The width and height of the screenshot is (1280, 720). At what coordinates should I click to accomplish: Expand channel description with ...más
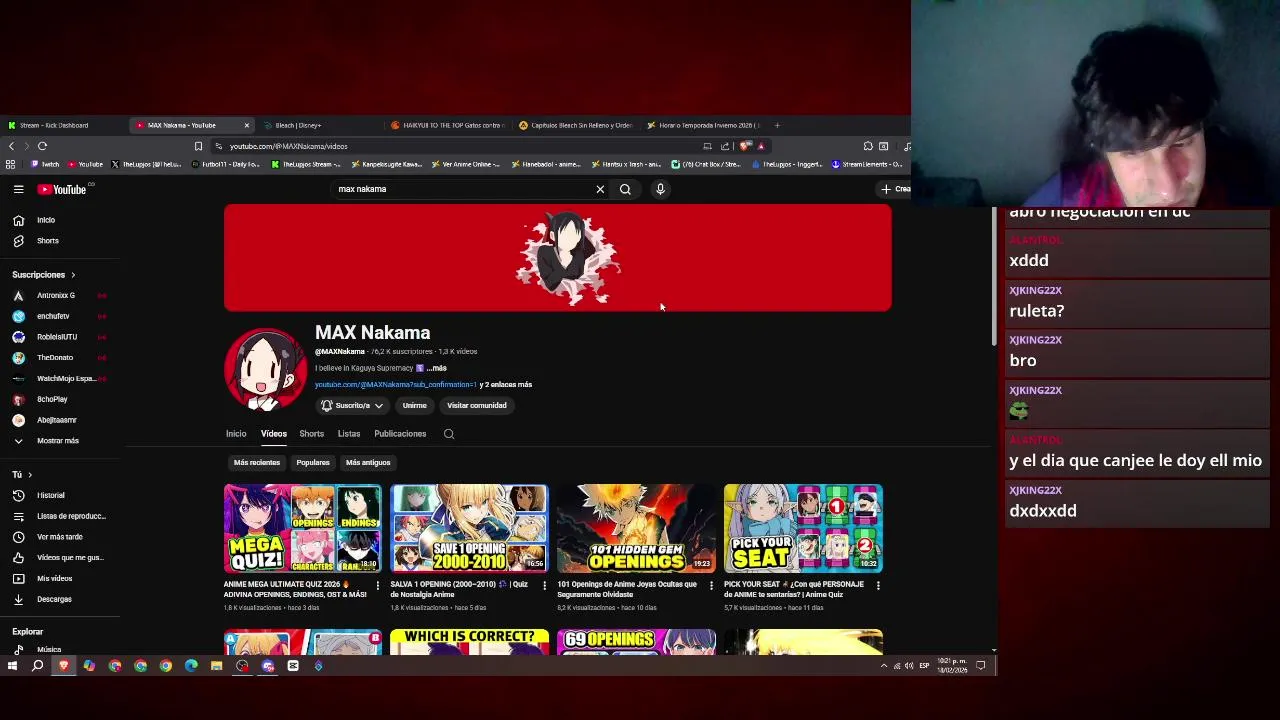tap(436, 368)
